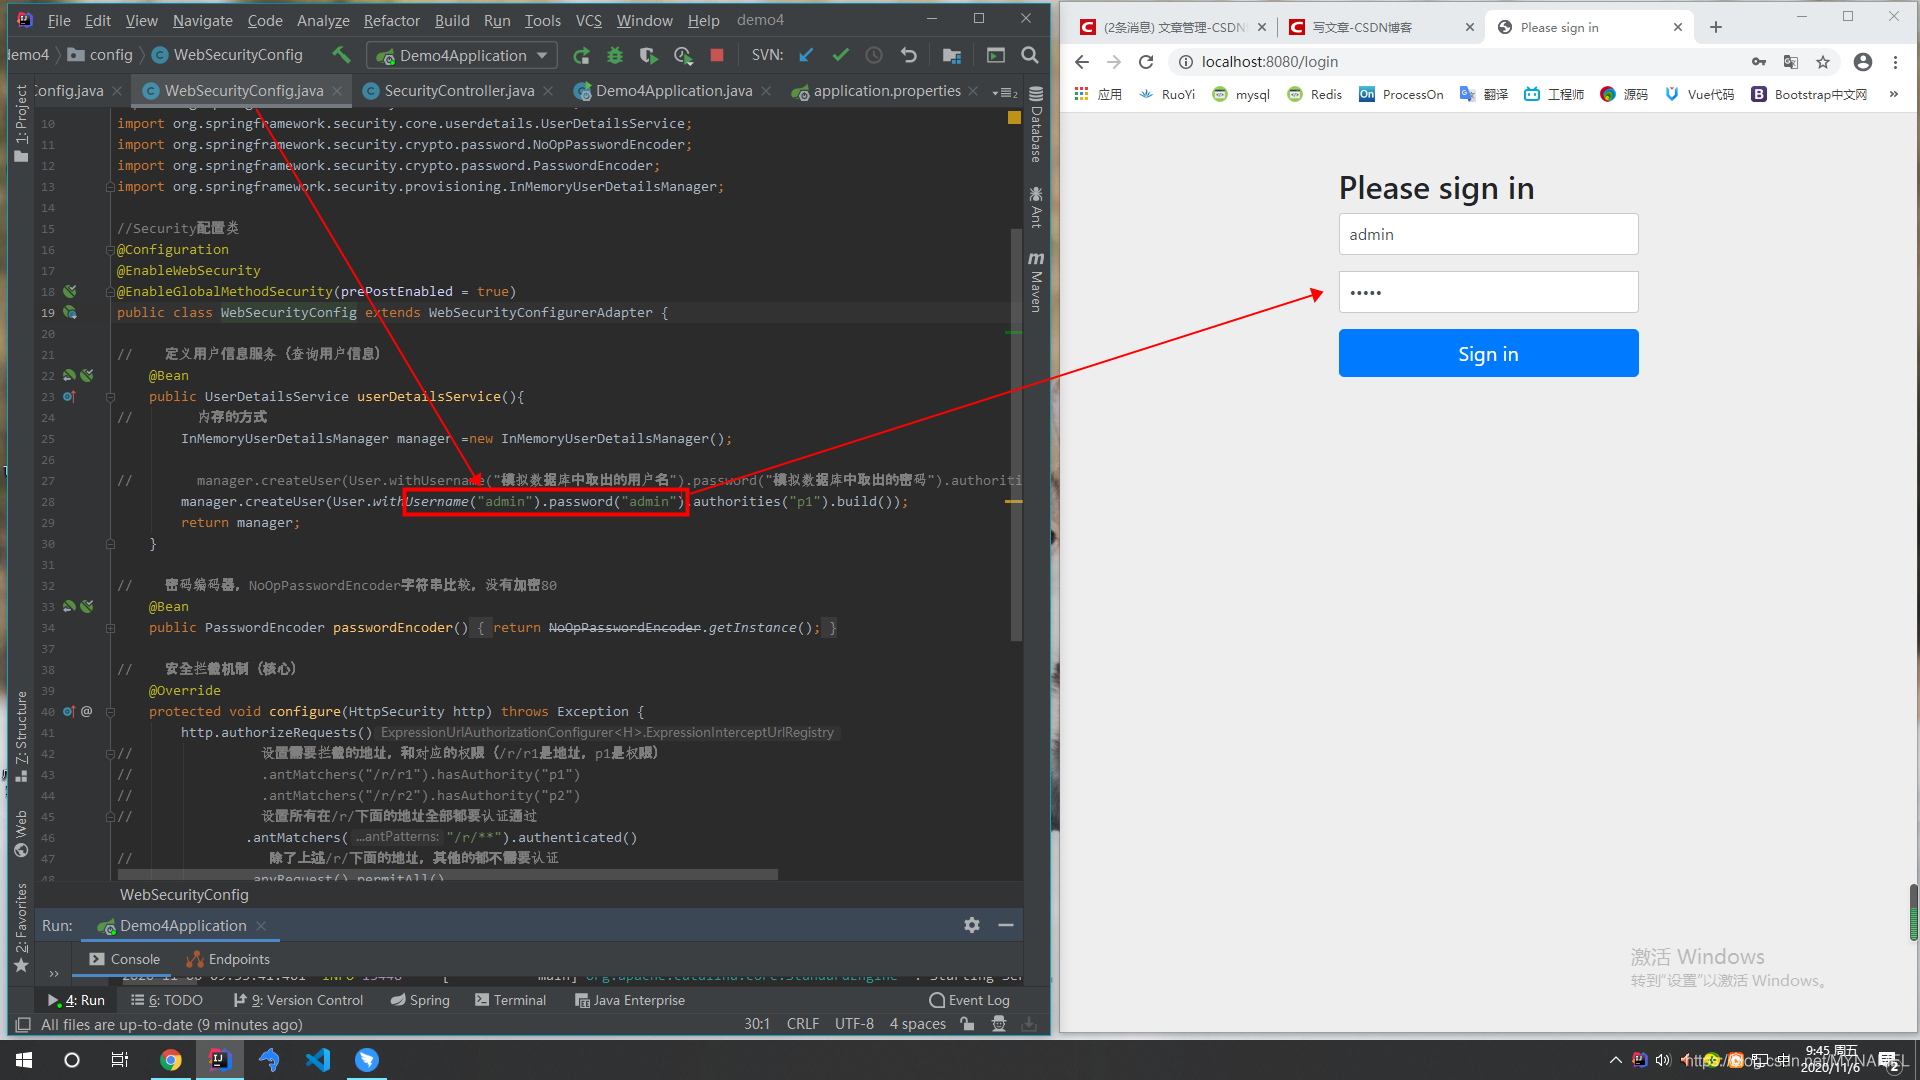Collapse the imports fold marker at line 13

(110, 187)
